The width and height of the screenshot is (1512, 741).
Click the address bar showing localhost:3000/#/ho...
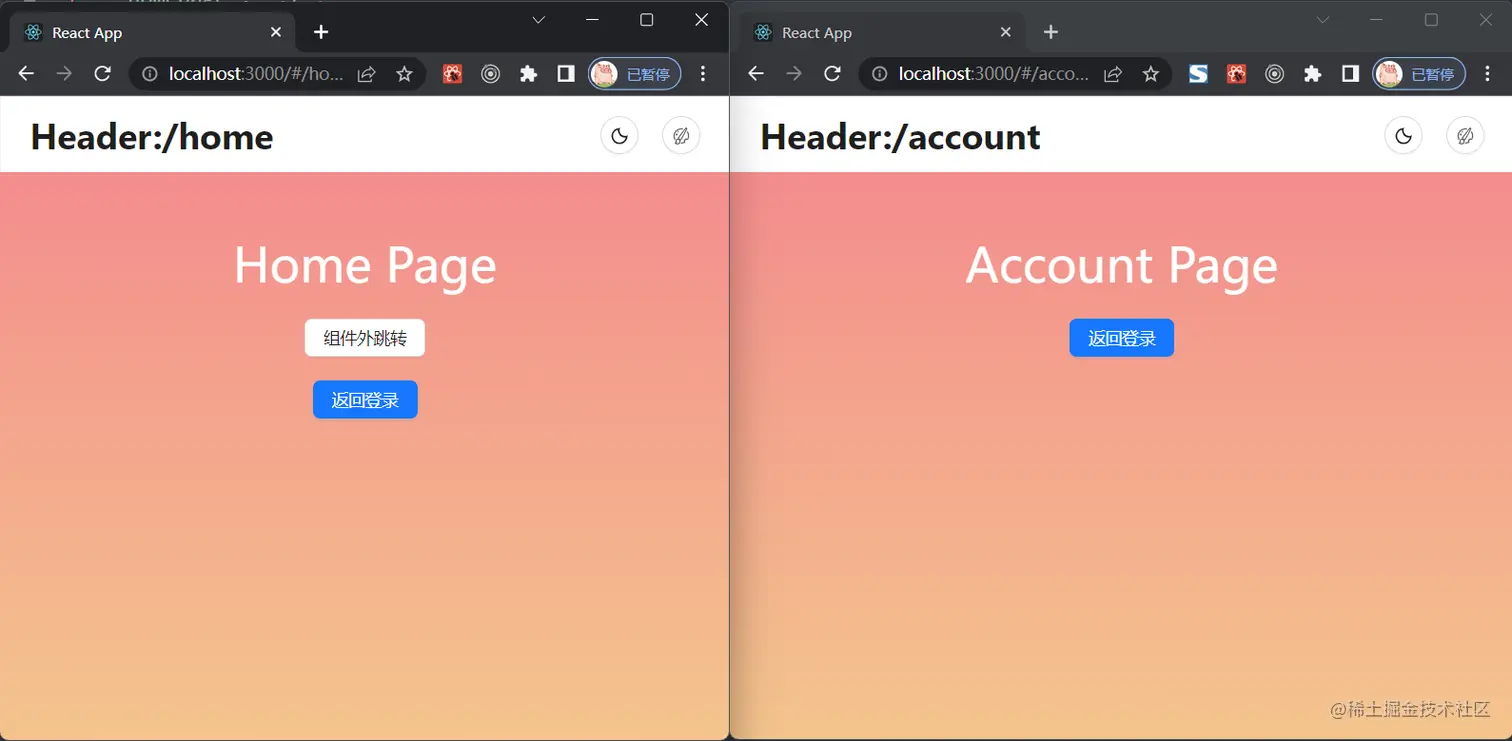[x=277, y=74]
